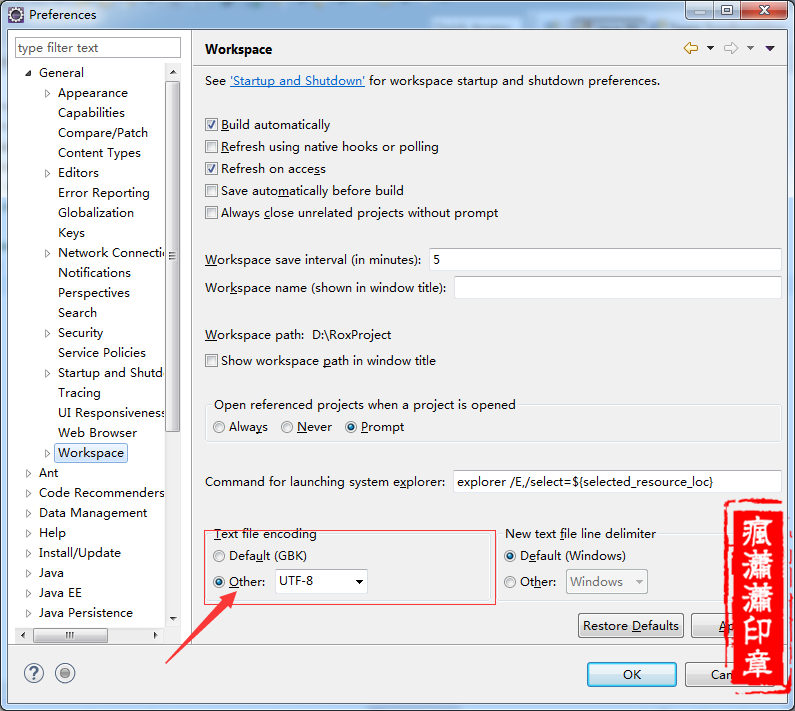Expand the Workspace tree node
Screen dimensions: 795x711
click(x=47, y=453)
